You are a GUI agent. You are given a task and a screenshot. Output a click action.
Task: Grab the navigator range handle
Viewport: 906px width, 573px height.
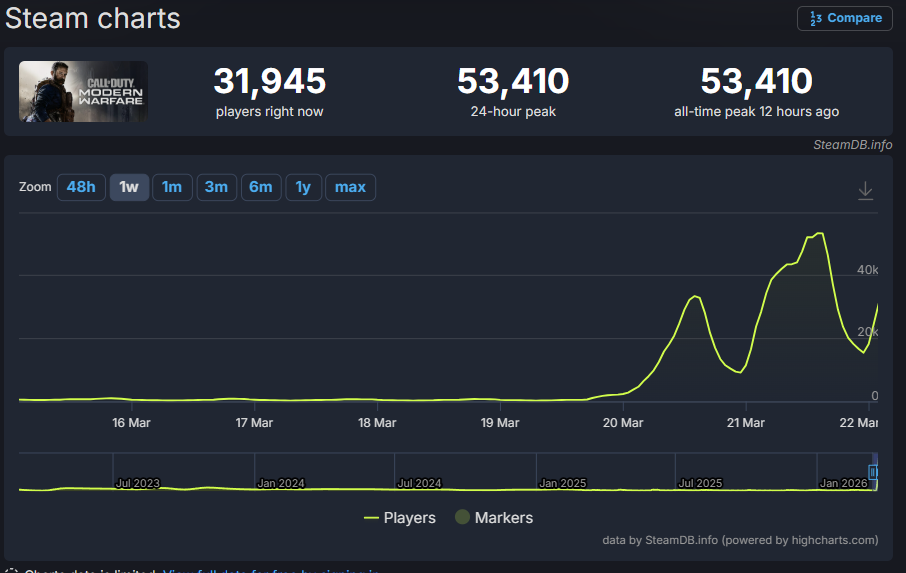click(873, 472)
